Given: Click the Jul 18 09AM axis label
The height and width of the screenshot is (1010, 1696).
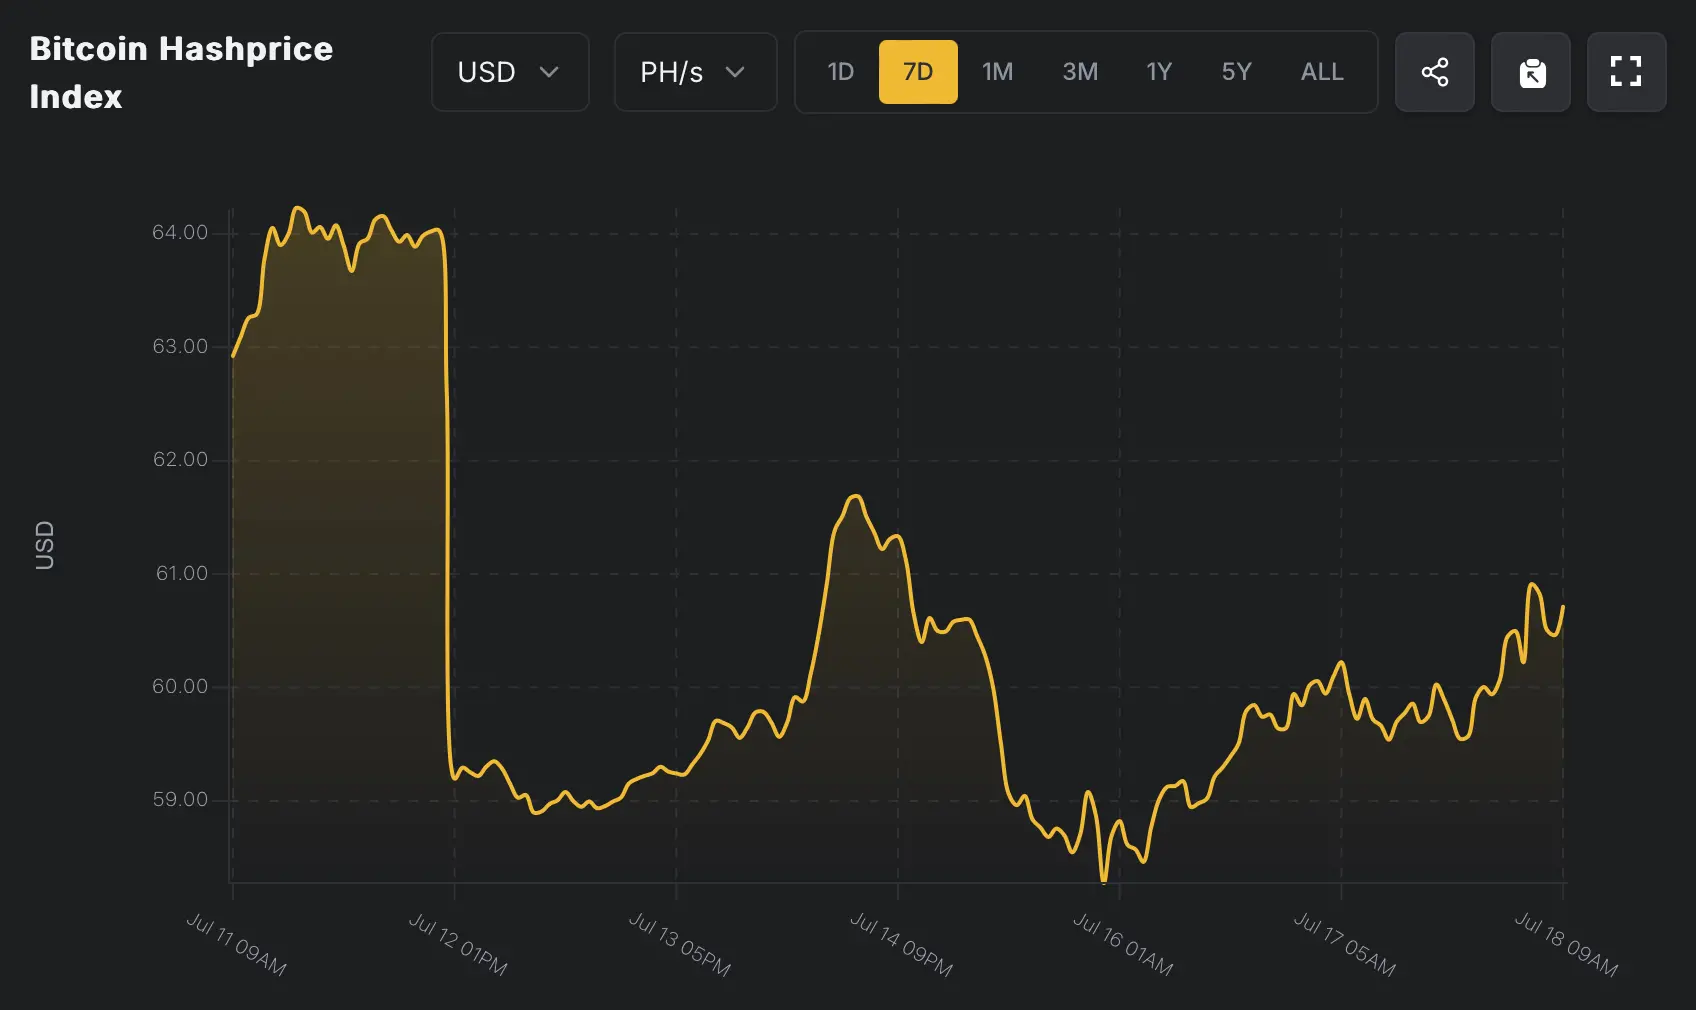Looking at the screenshot, I should pos(1566,944).
